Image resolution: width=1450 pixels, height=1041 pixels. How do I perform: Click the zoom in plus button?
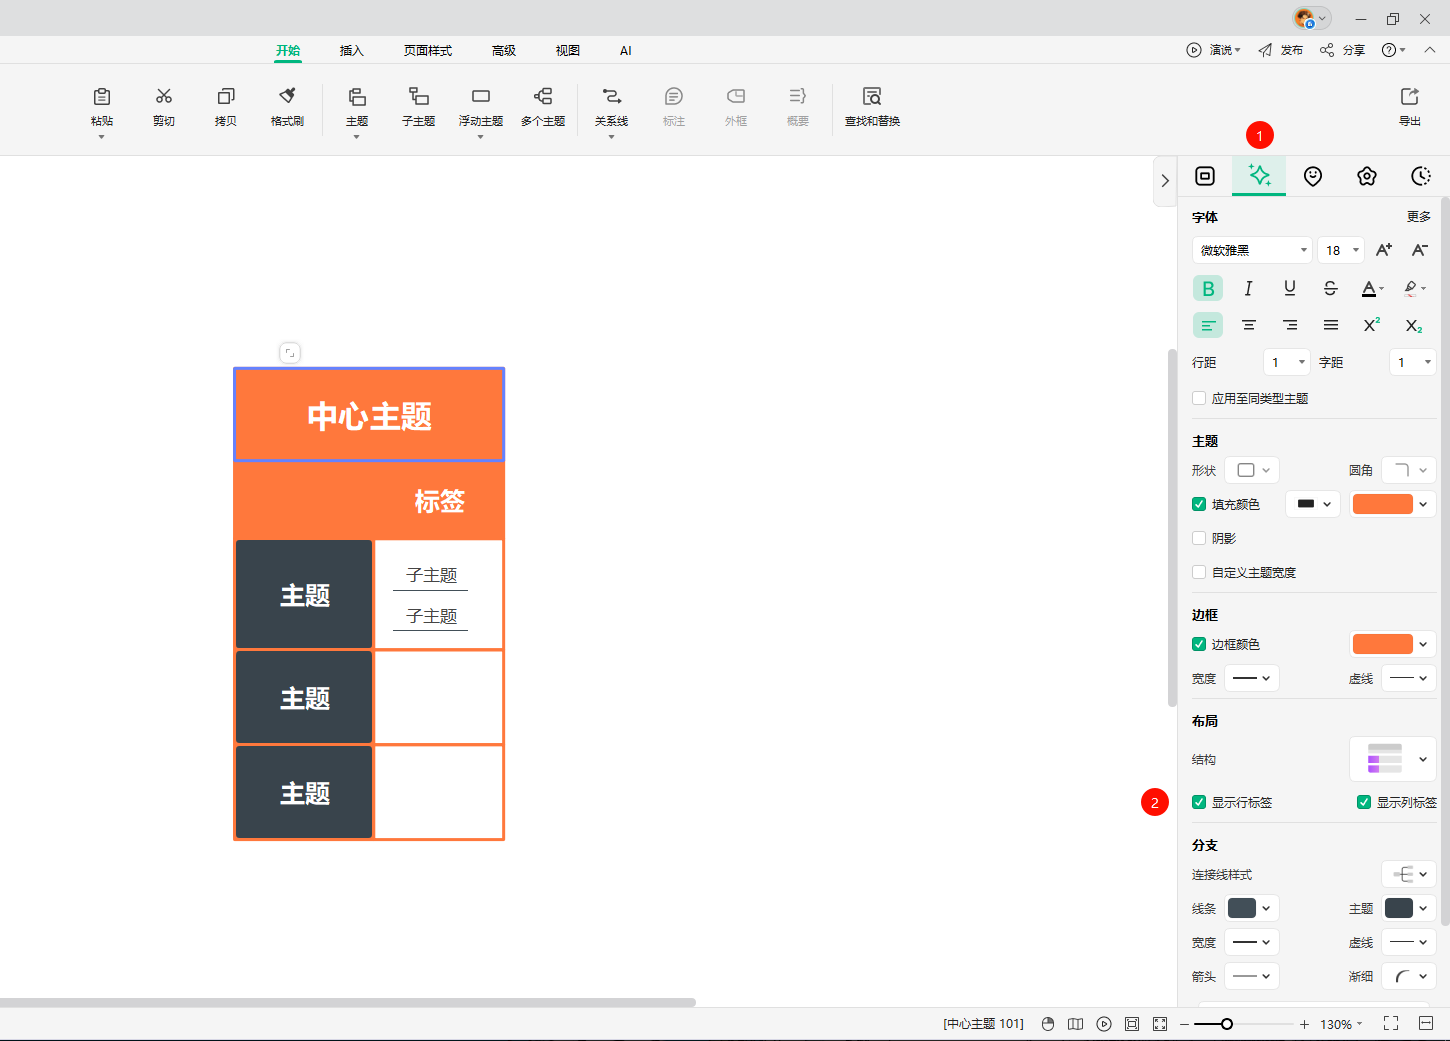point(1304,1024)
